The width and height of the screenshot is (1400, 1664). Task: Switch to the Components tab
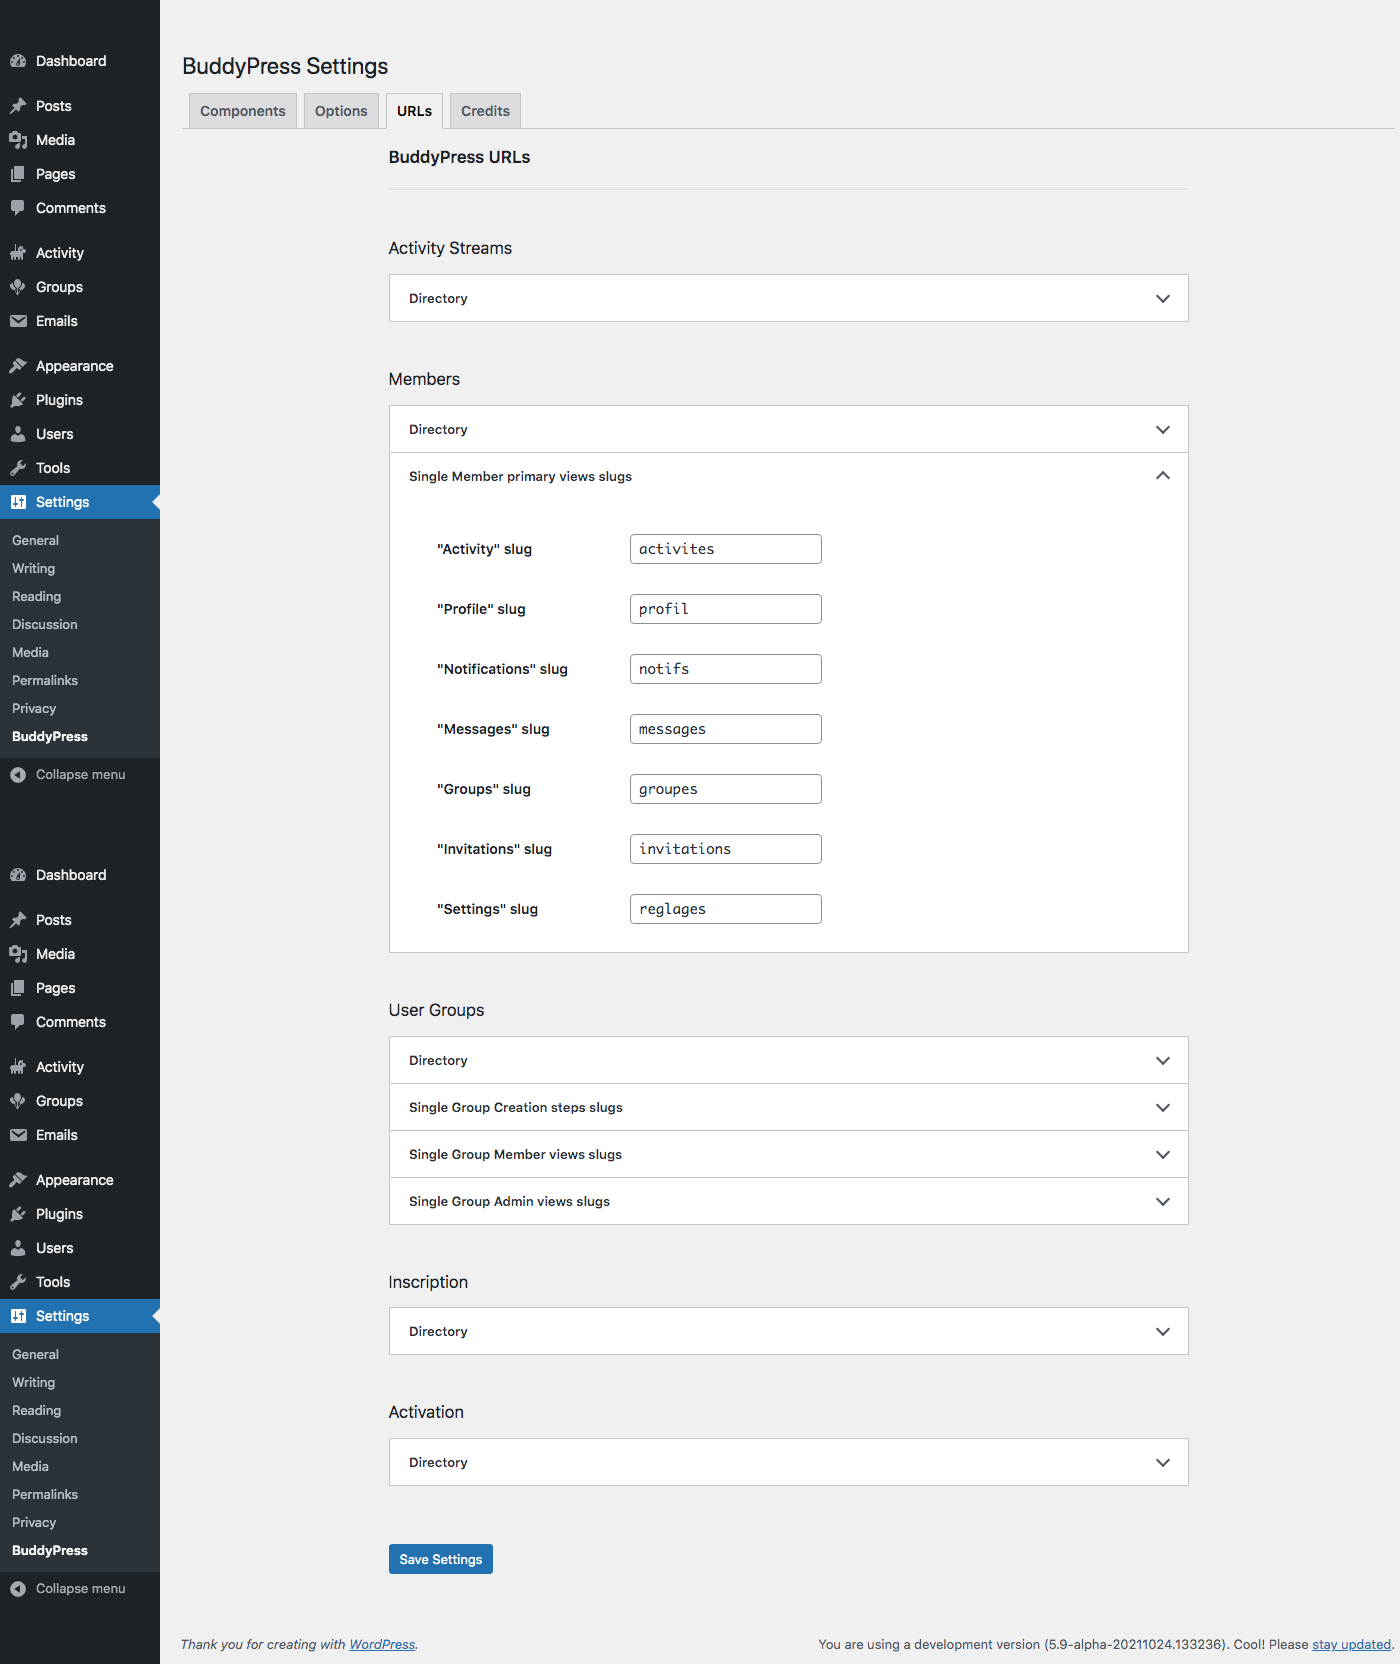(243, 111)
